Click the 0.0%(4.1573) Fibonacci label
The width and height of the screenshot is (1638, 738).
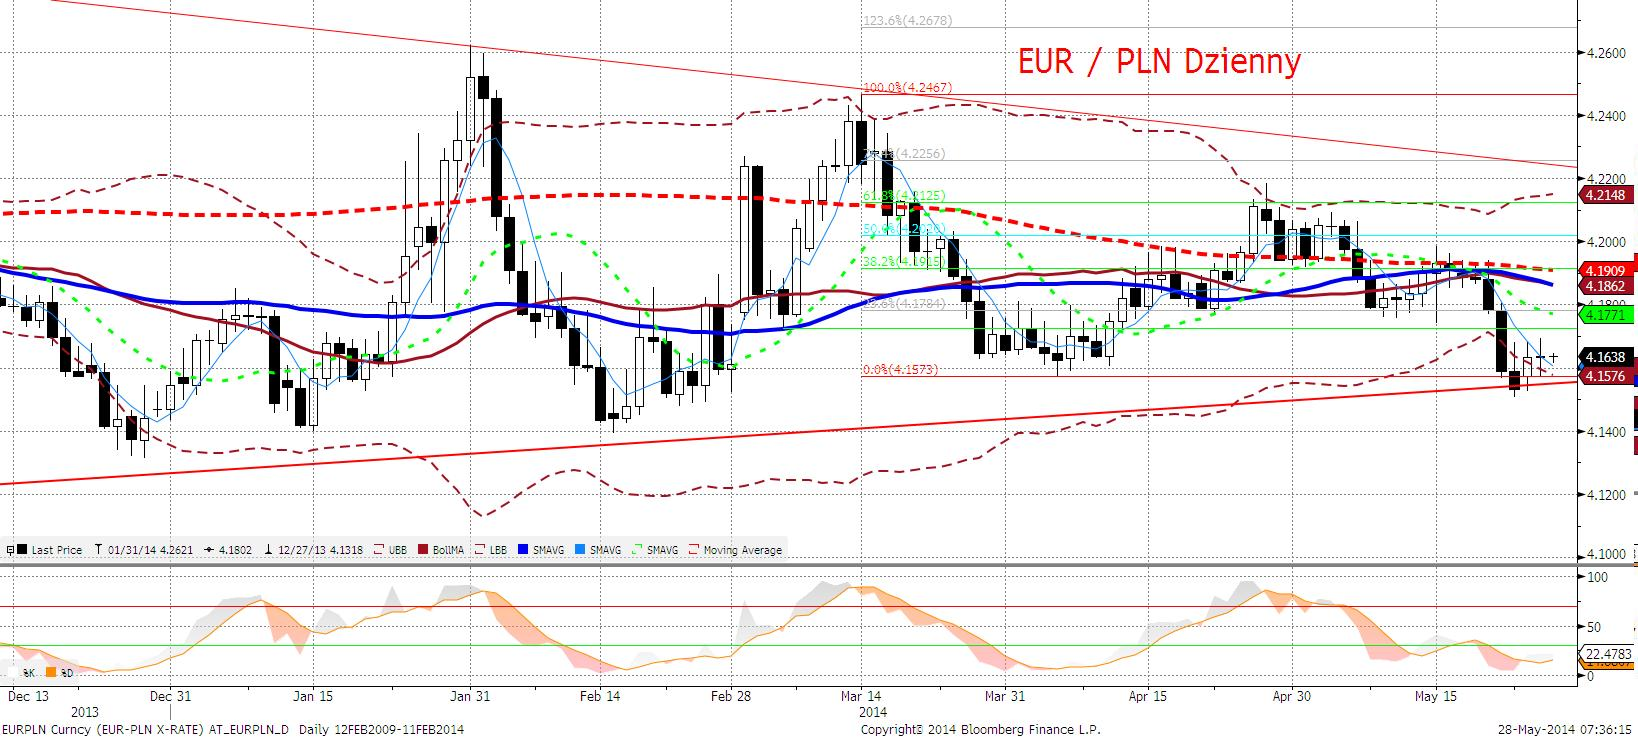(900, 369)
